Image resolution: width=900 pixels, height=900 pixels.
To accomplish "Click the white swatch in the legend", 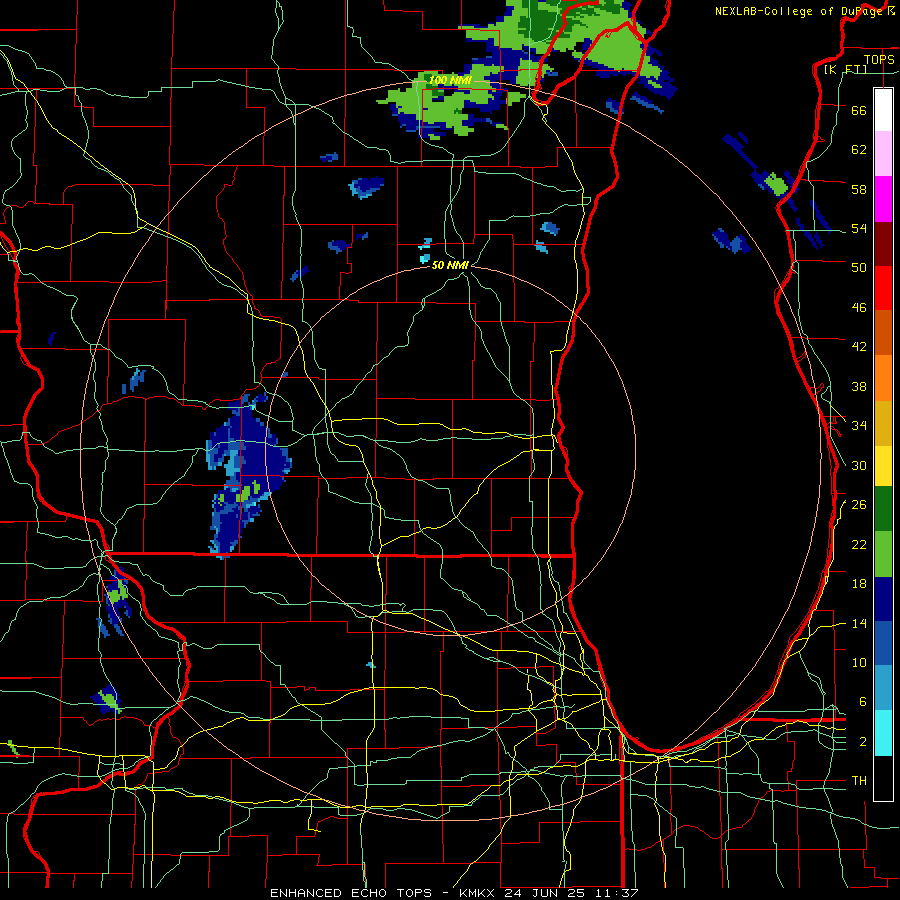I will (883, 110).
